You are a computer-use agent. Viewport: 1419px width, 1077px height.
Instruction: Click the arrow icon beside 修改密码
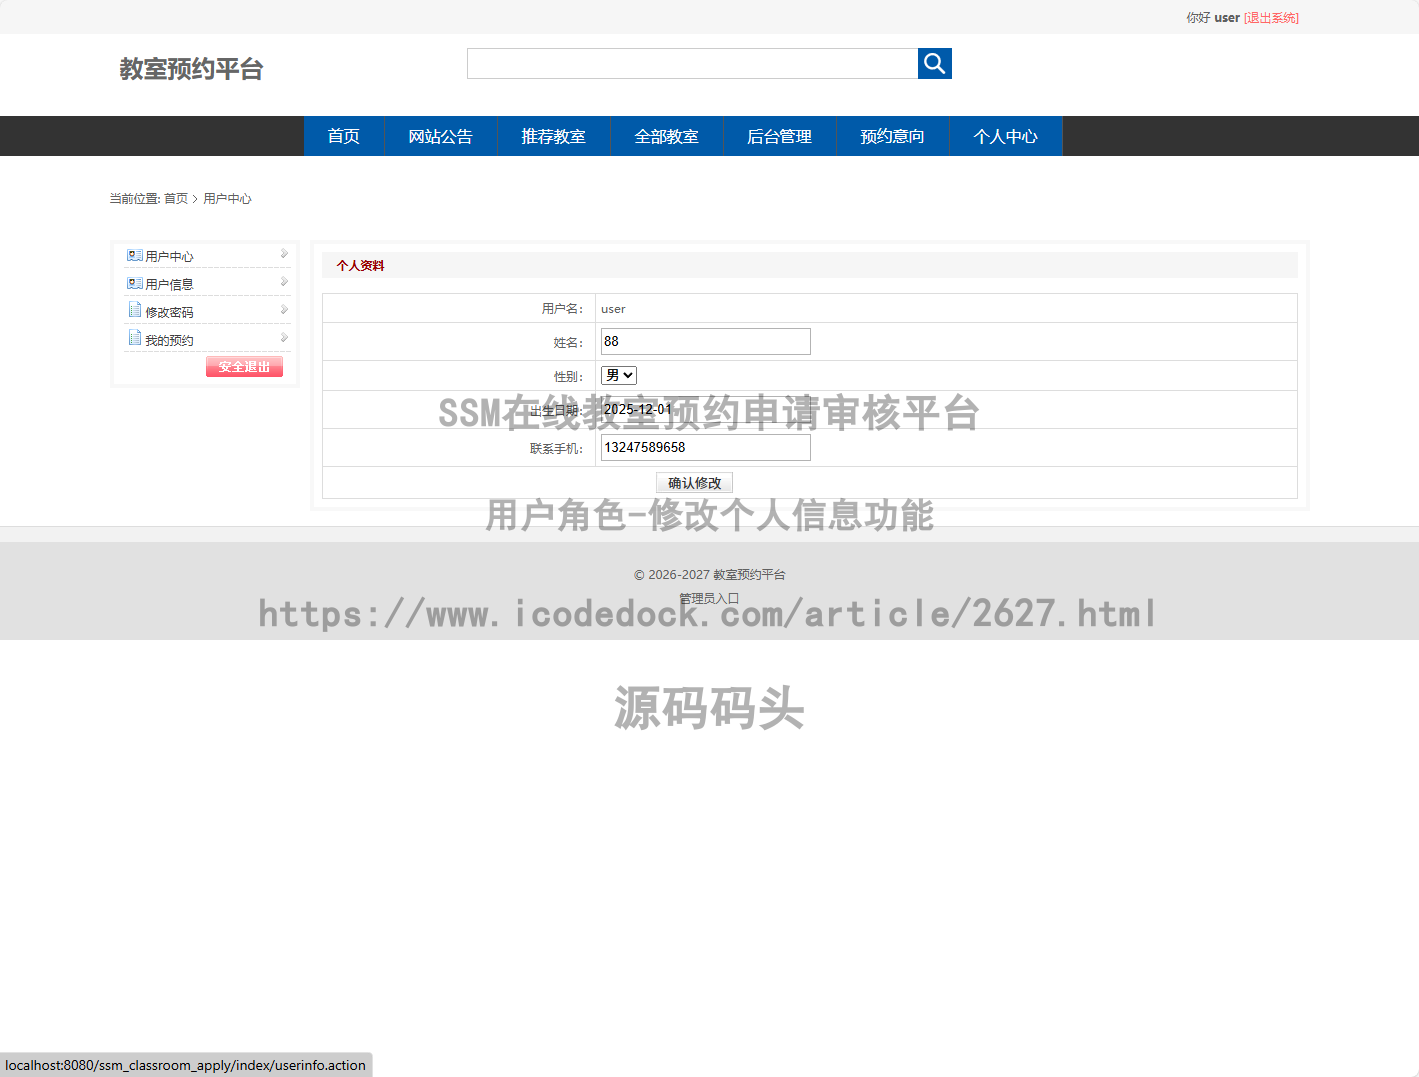[285, 309]
